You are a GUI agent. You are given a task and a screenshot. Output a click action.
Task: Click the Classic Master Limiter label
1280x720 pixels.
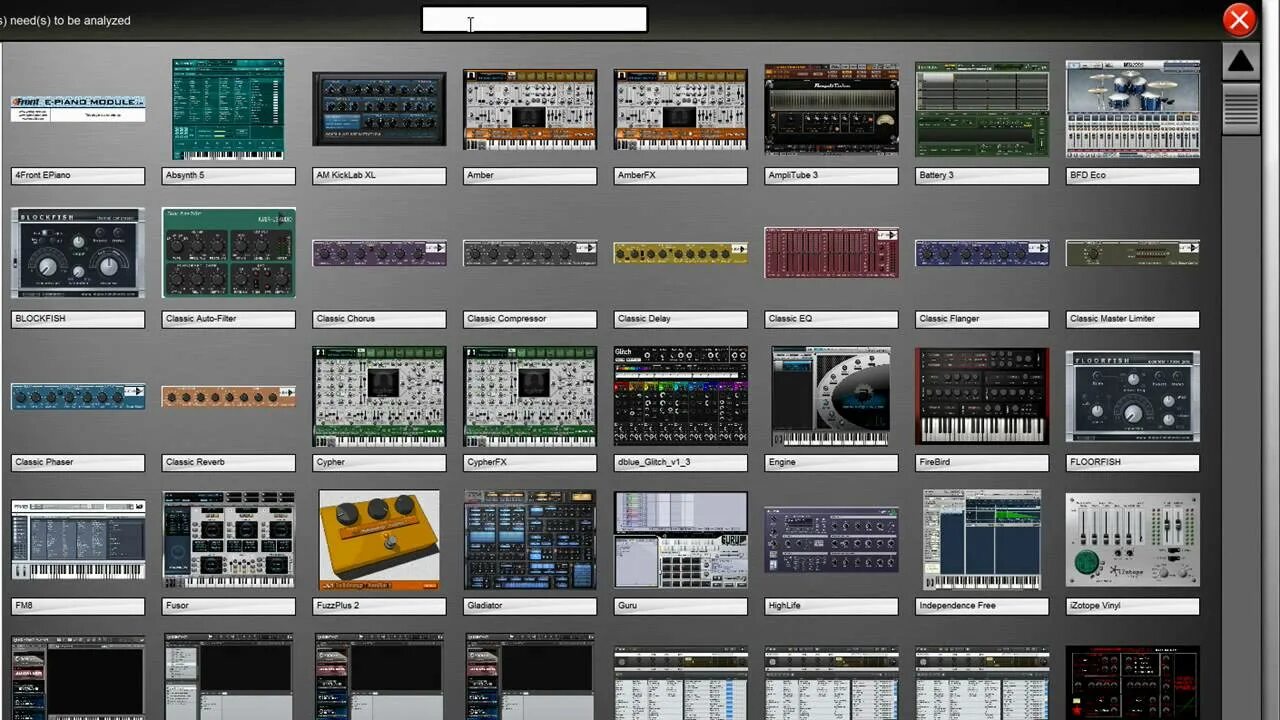coord(1133,319)
